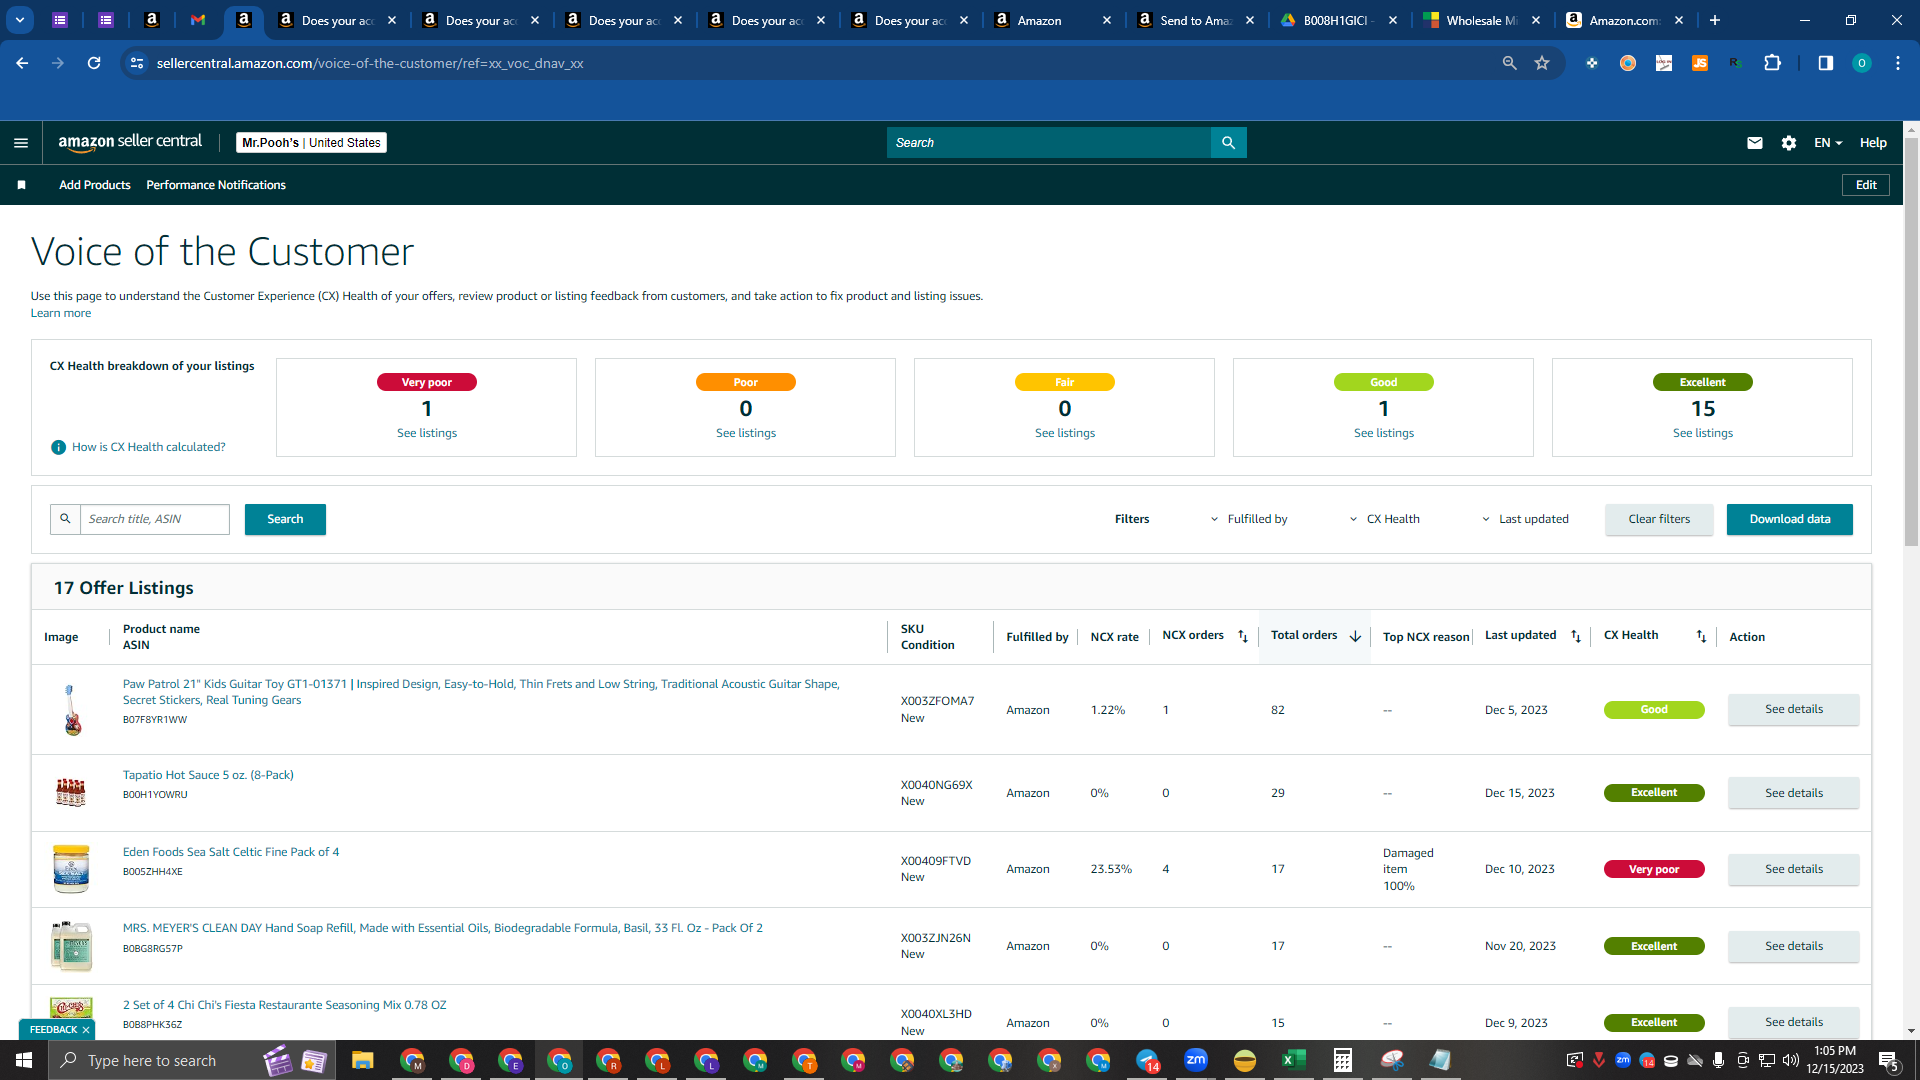
Task: Open Excel from the taskbar
Action: click(x=1294, y=1060)
